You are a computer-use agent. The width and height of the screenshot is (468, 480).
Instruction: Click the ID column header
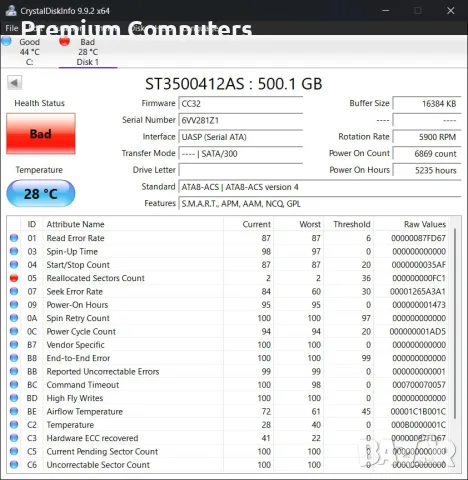pos(32,224)
